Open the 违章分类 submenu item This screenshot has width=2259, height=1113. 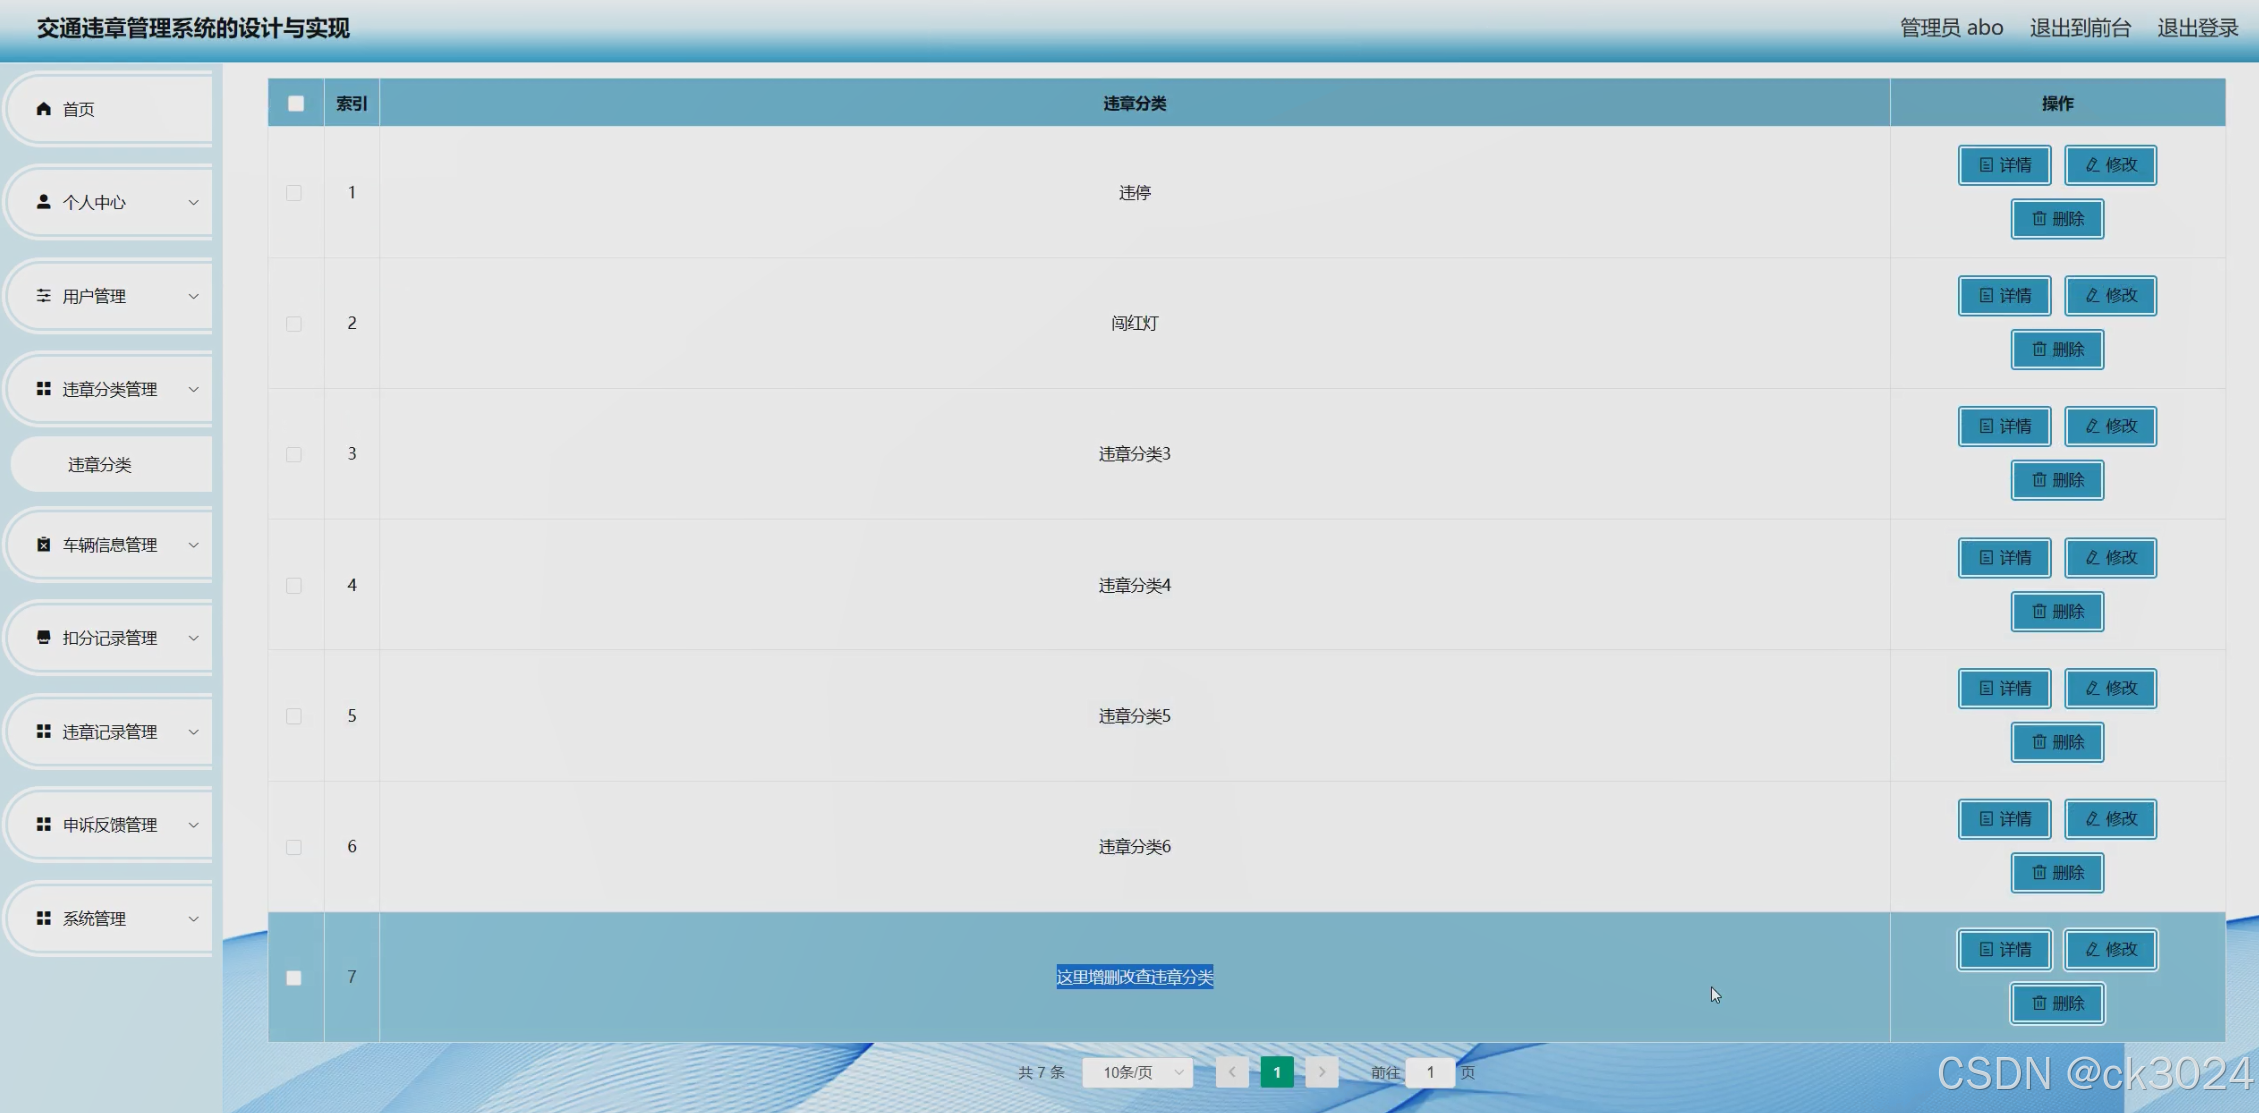100,465
